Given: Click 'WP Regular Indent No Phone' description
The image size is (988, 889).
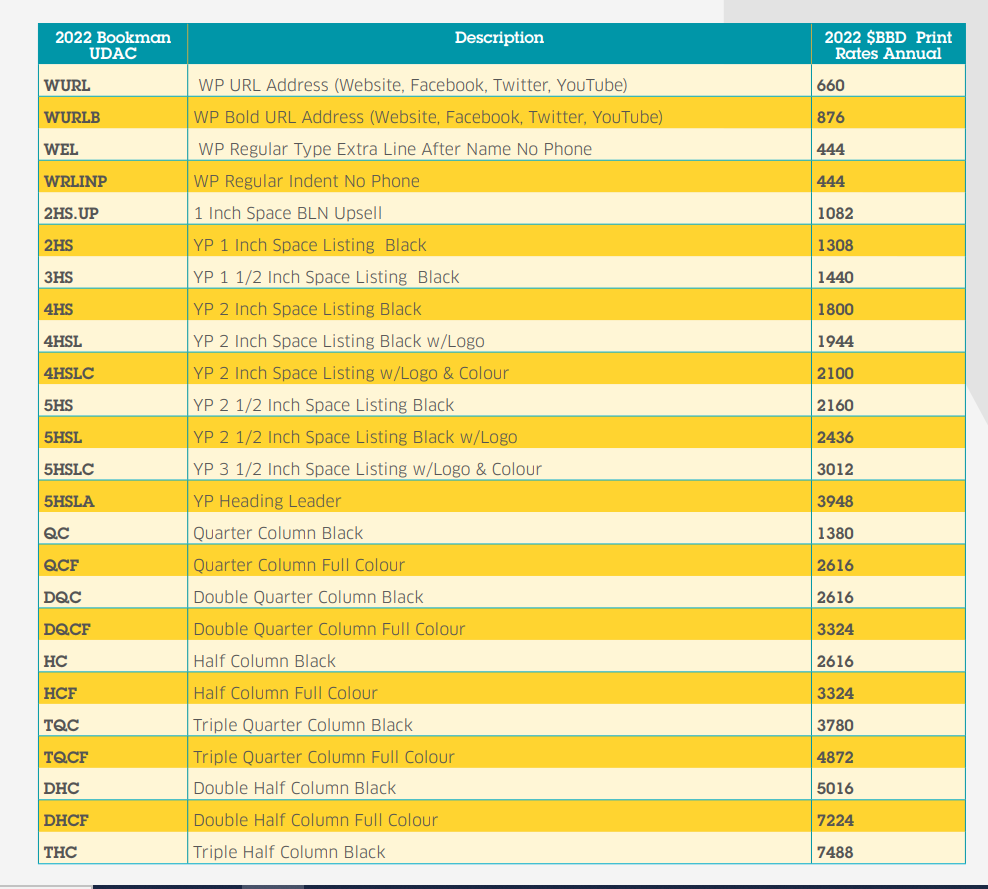Looking at the screenshot, I should point(306,181).
